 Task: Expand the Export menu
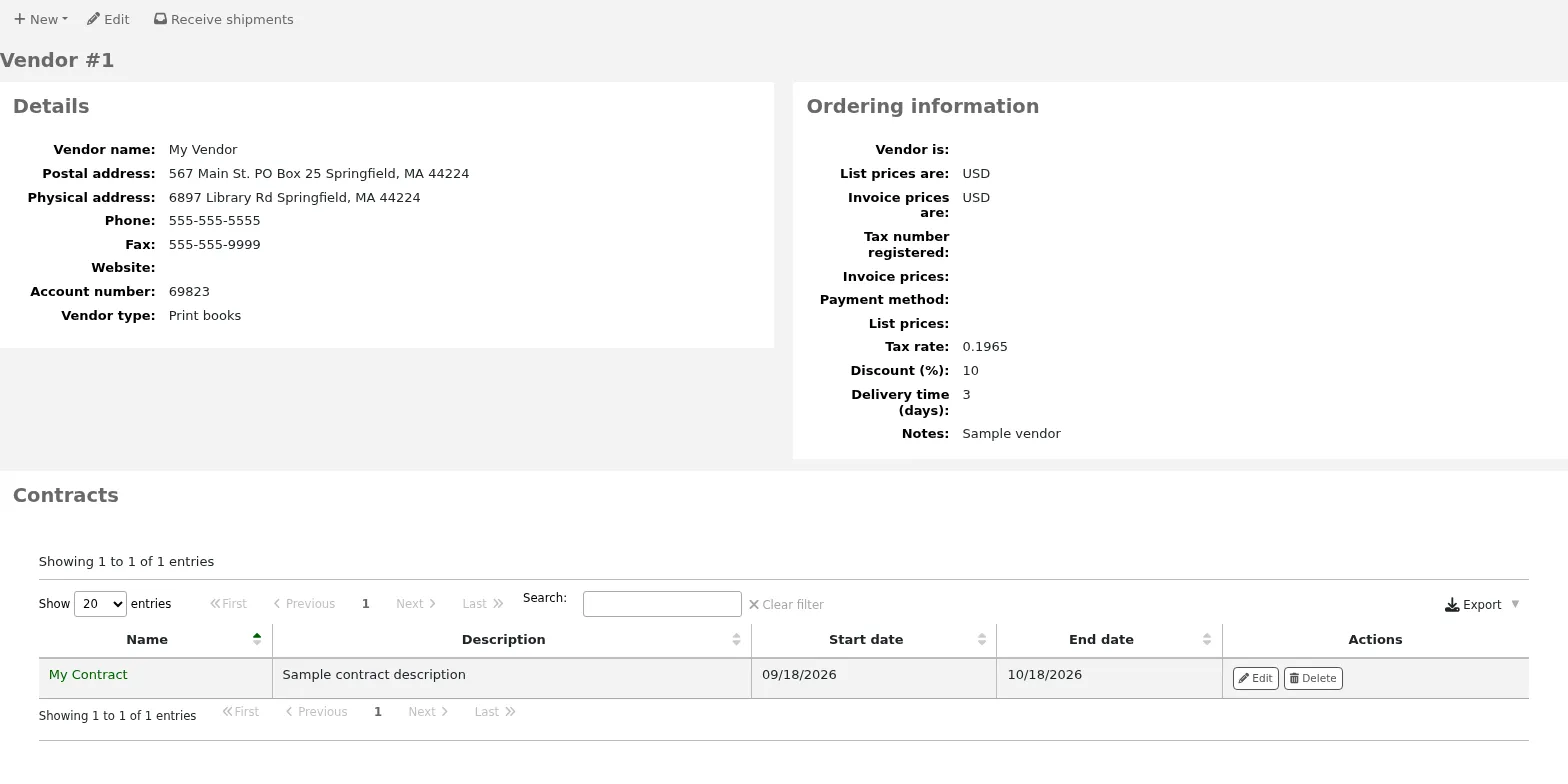click(1482, 605)
